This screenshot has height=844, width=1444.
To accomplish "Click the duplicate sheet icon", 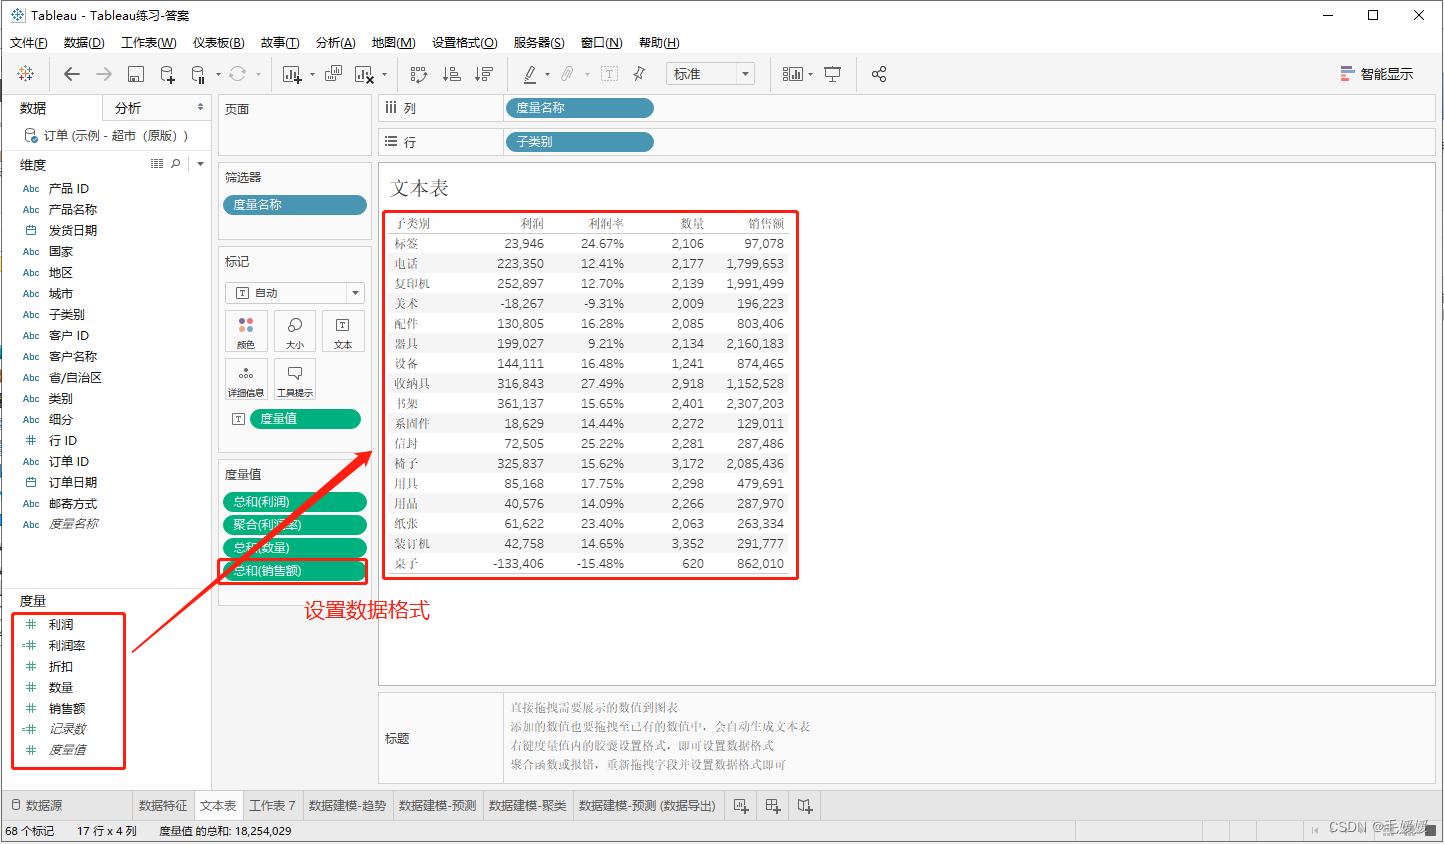I will [333, 74].
